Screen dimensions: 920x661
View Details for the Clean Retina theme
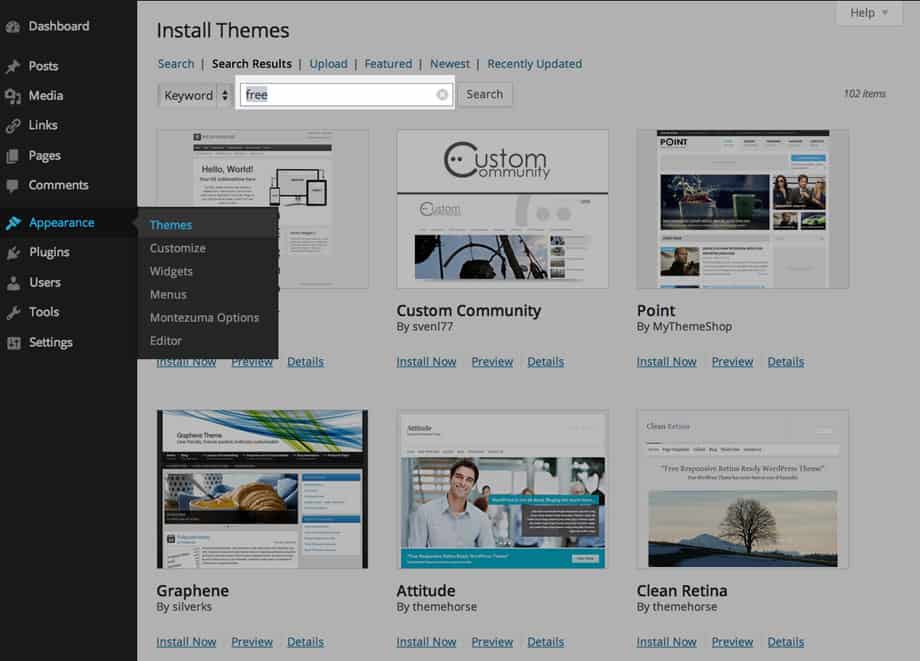pos(786,642)
